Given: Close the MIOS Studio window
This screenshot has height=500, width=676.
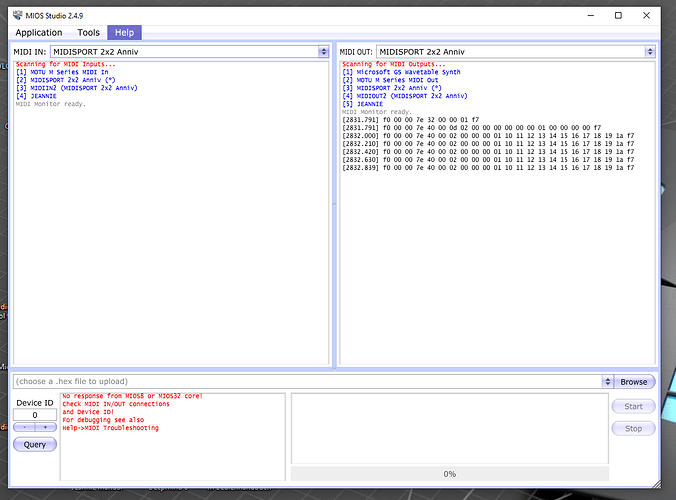Looking at the screenshot, I should (646, 16).
